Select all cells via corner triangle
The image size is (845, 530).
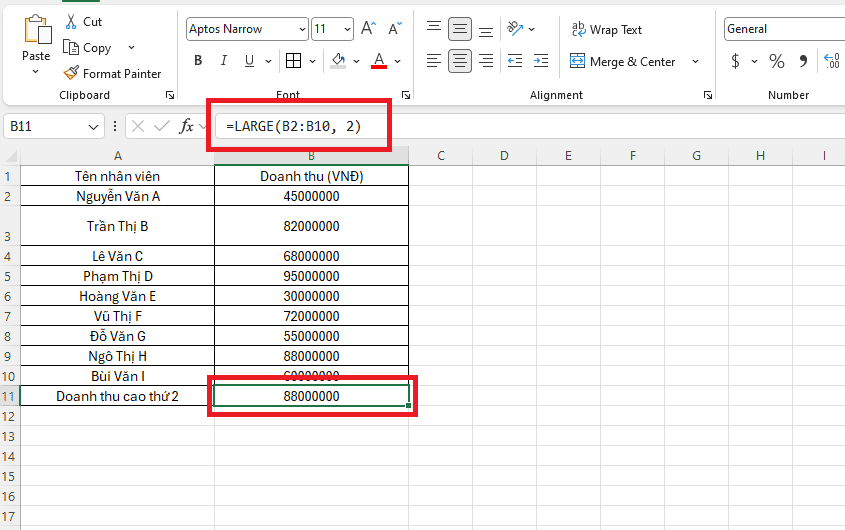click(11, 156)
